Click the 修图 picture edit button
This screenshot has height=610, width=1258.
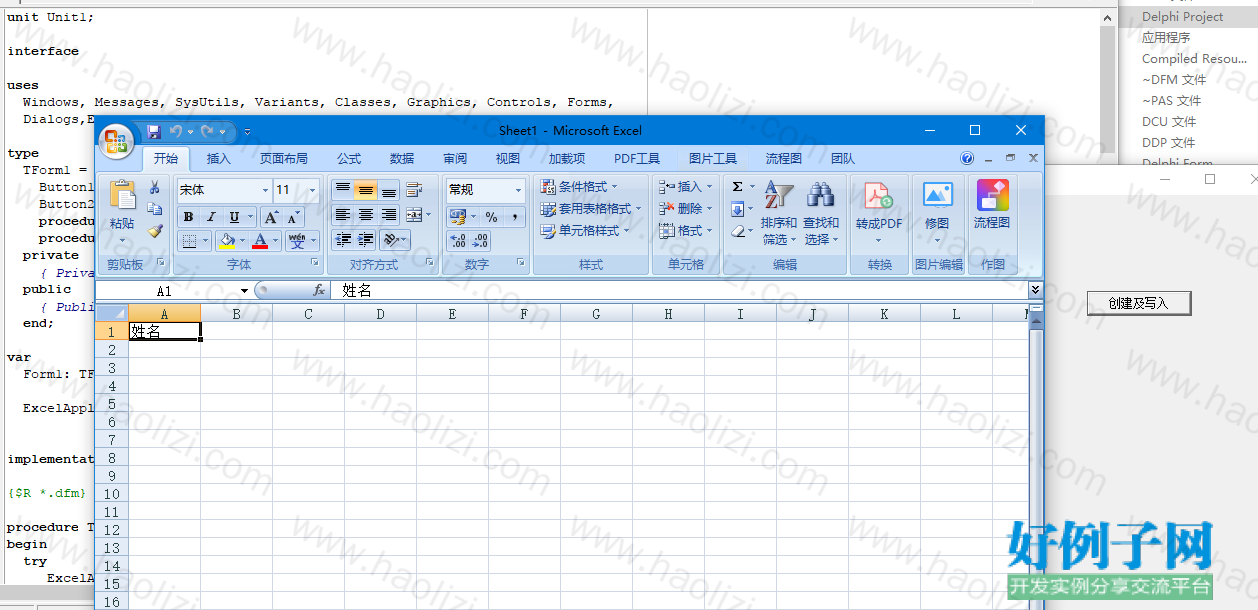click(937, 212)
